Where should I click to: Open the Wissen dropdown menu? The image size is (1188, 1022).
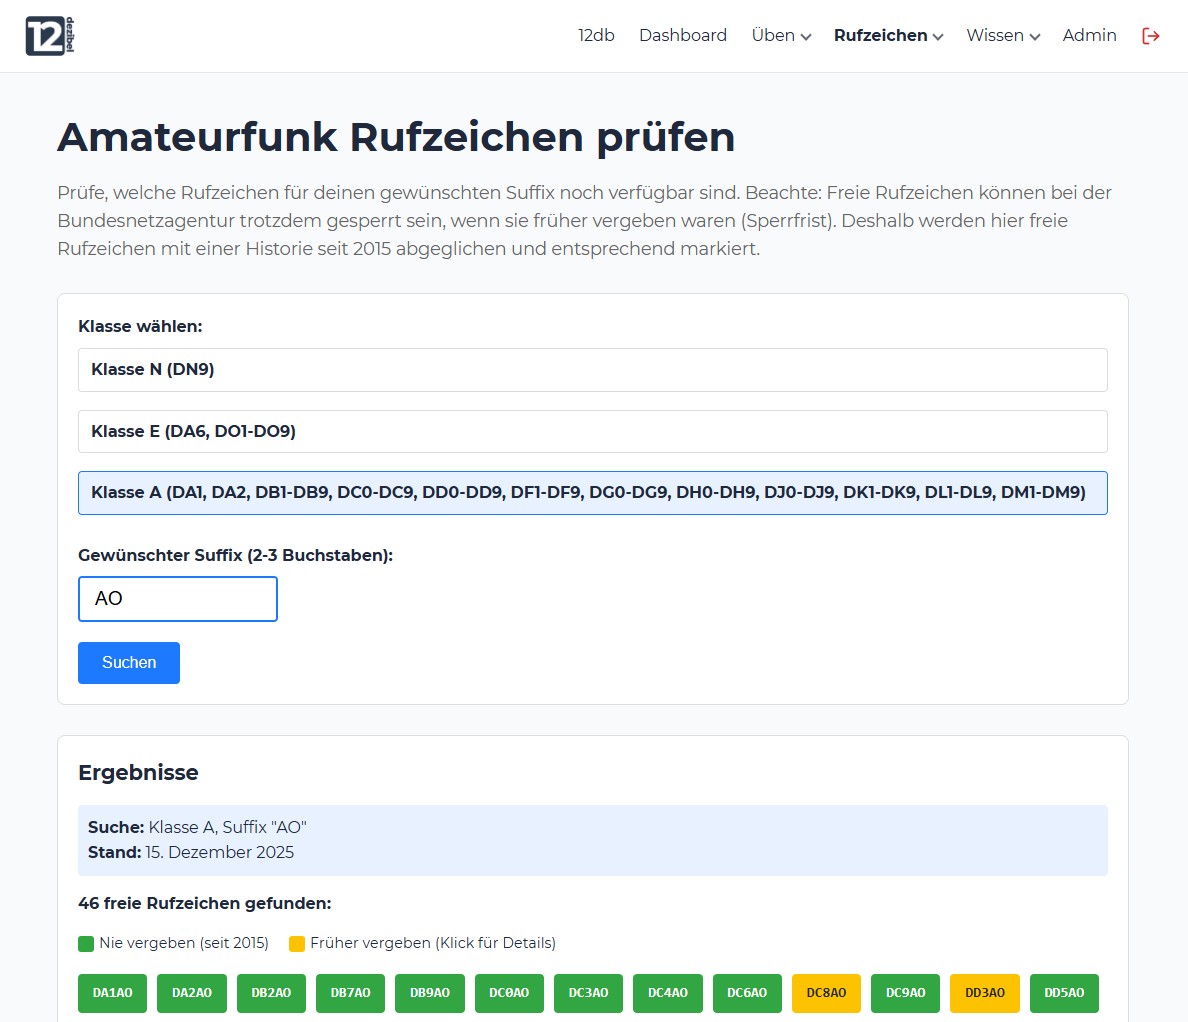click(1003, 35)
